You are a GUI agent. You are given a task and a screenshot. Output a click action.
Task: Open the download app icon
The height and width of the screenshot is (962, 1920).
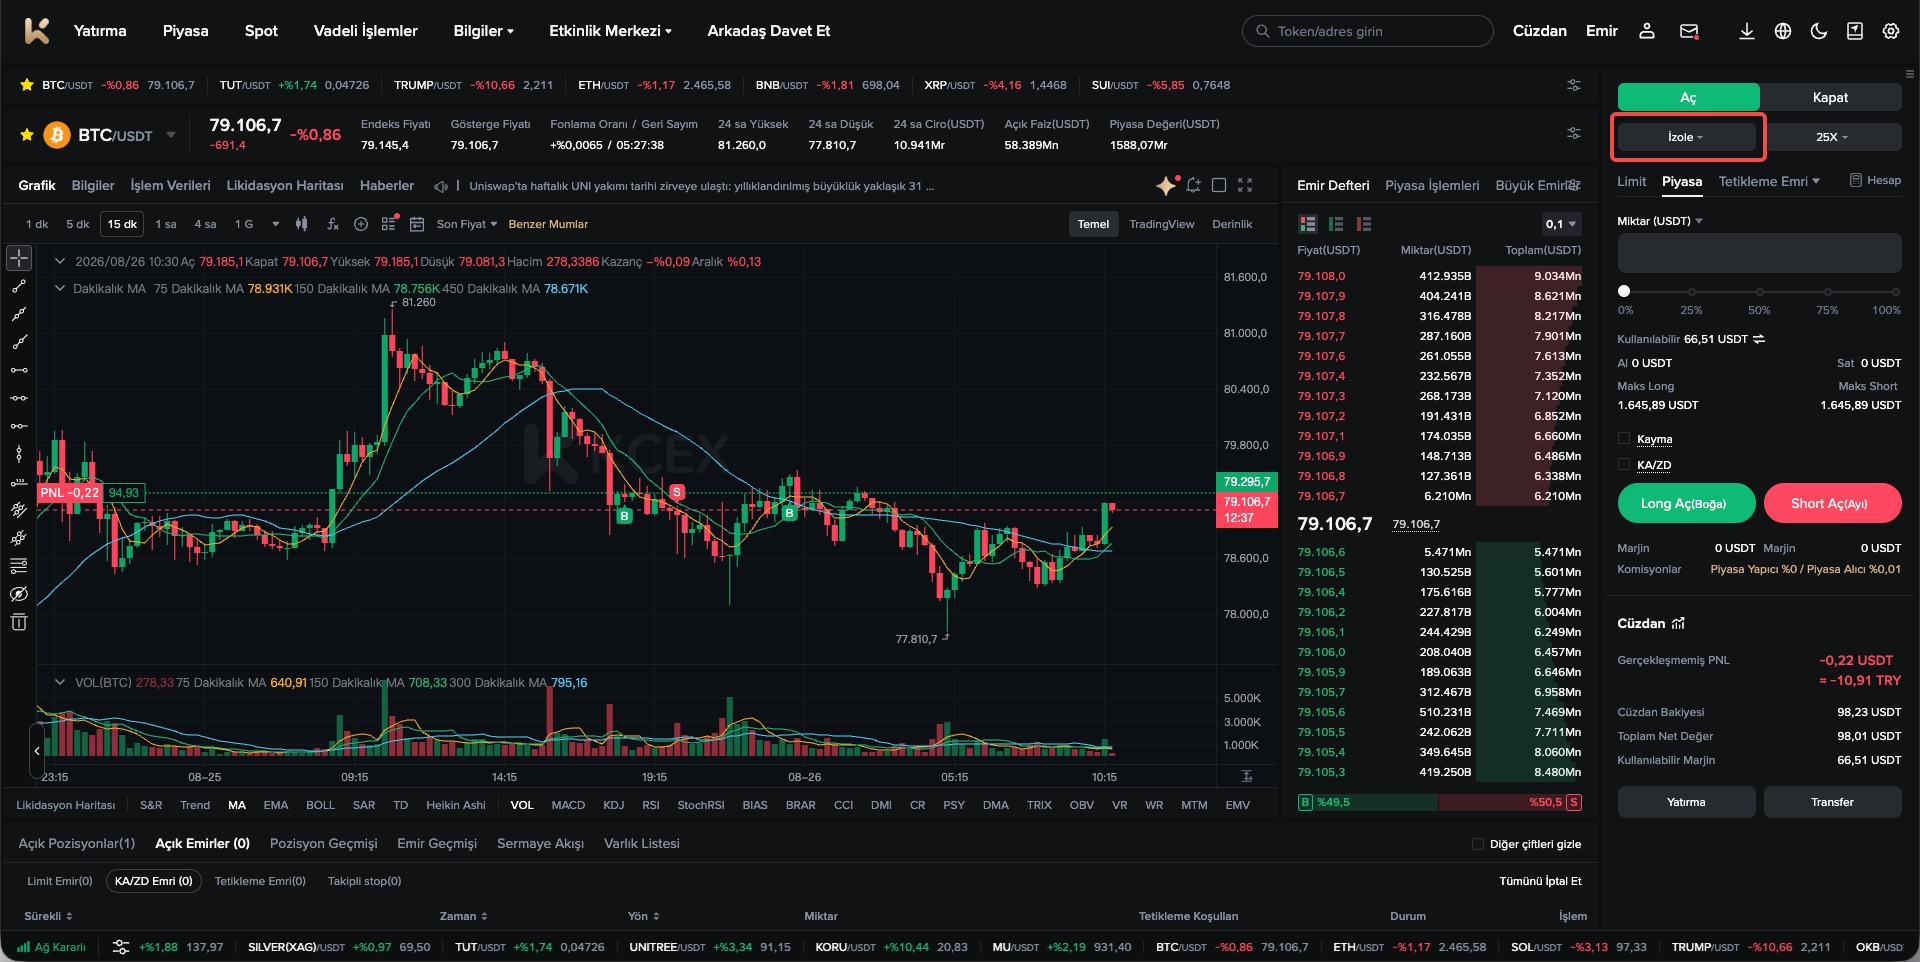pos(1746,31)
